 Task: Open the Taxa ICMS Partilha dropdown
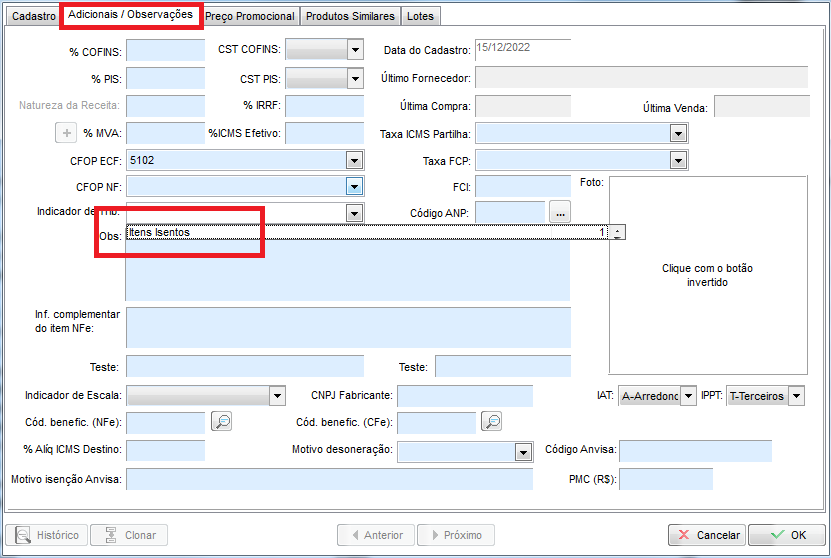(678, 133)
